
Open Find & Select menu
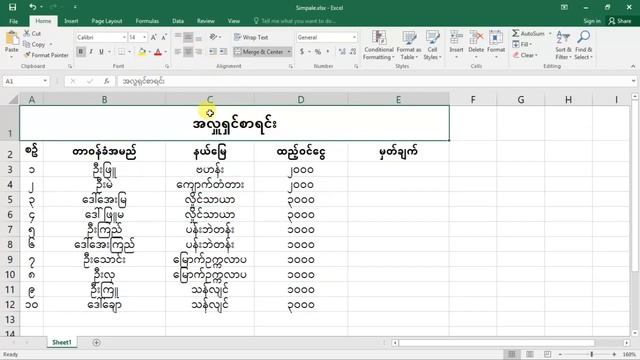(x=583, y=45)
